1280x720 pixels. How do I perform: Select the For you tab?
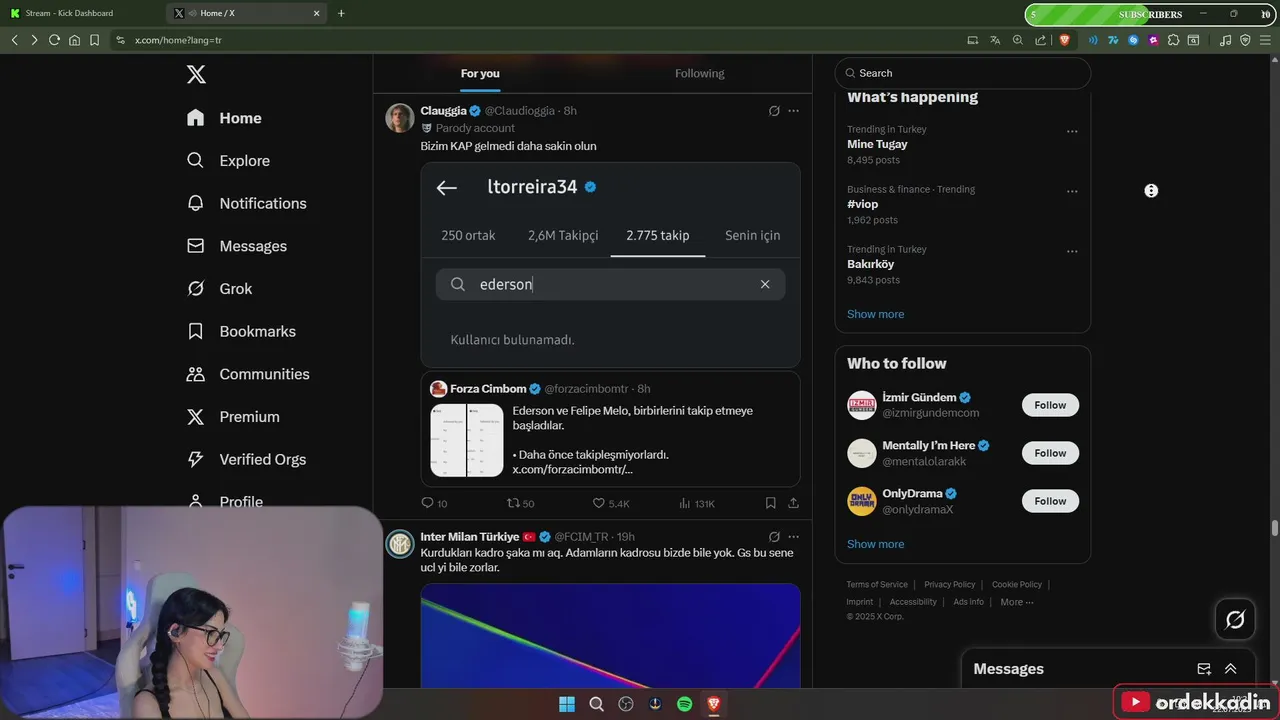click(x=480, y=73)
